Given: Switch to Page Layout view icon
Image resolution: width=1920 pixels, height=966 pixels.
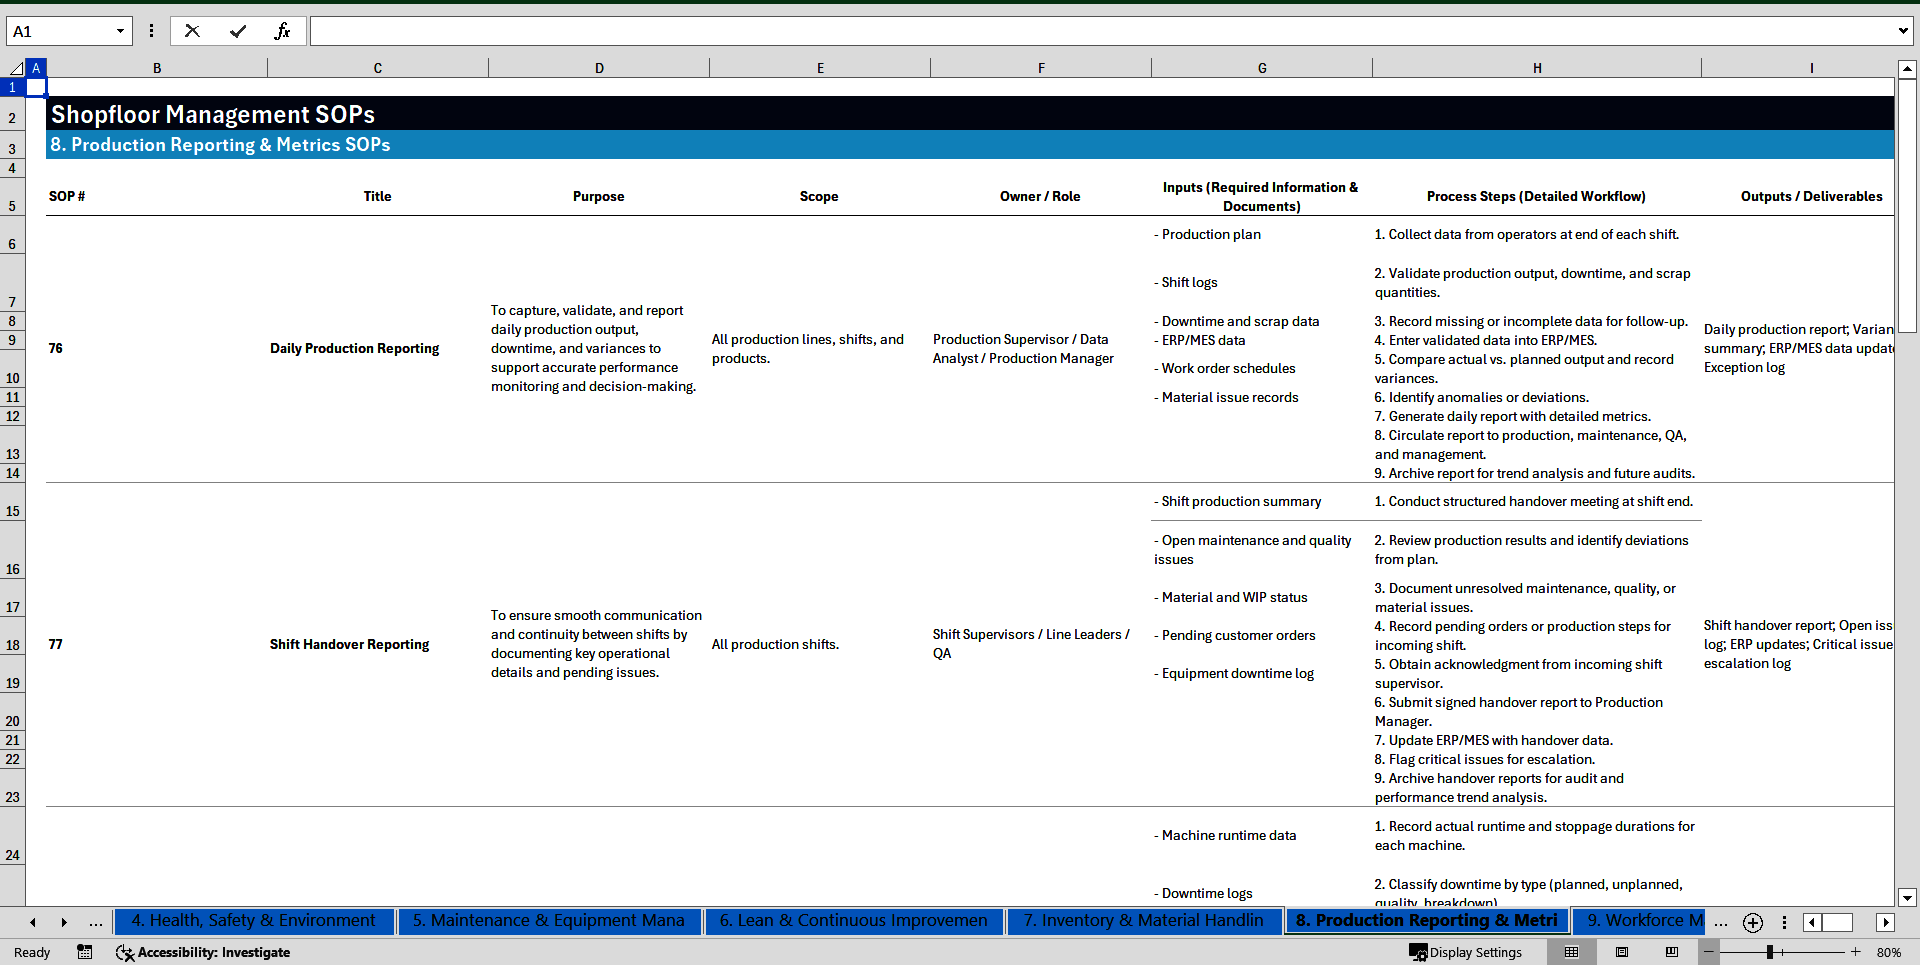Looking at the screenshot, I should 1620,952.
